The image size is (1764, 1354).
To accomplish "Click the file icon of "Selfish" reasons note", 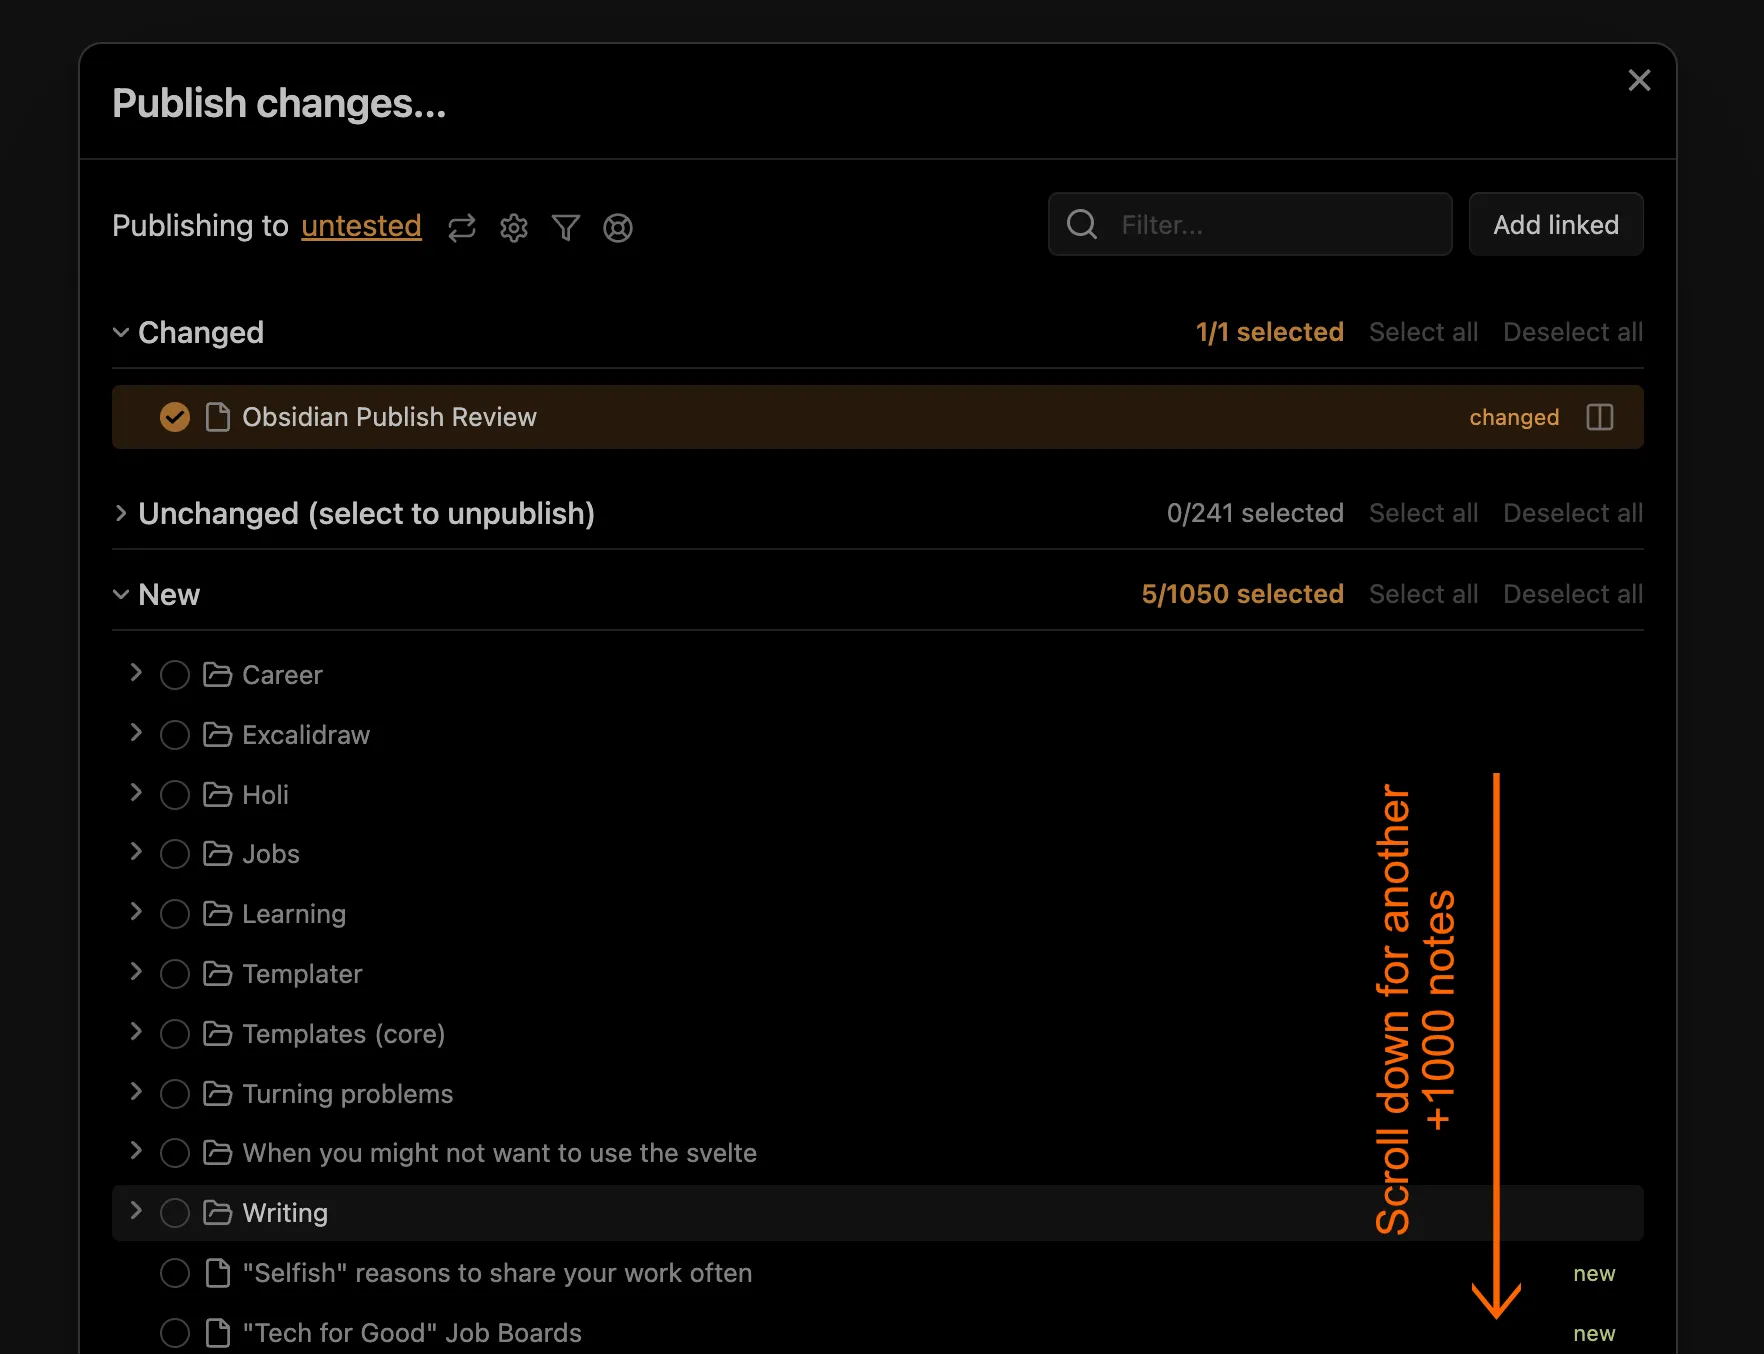I will 217,1273.
